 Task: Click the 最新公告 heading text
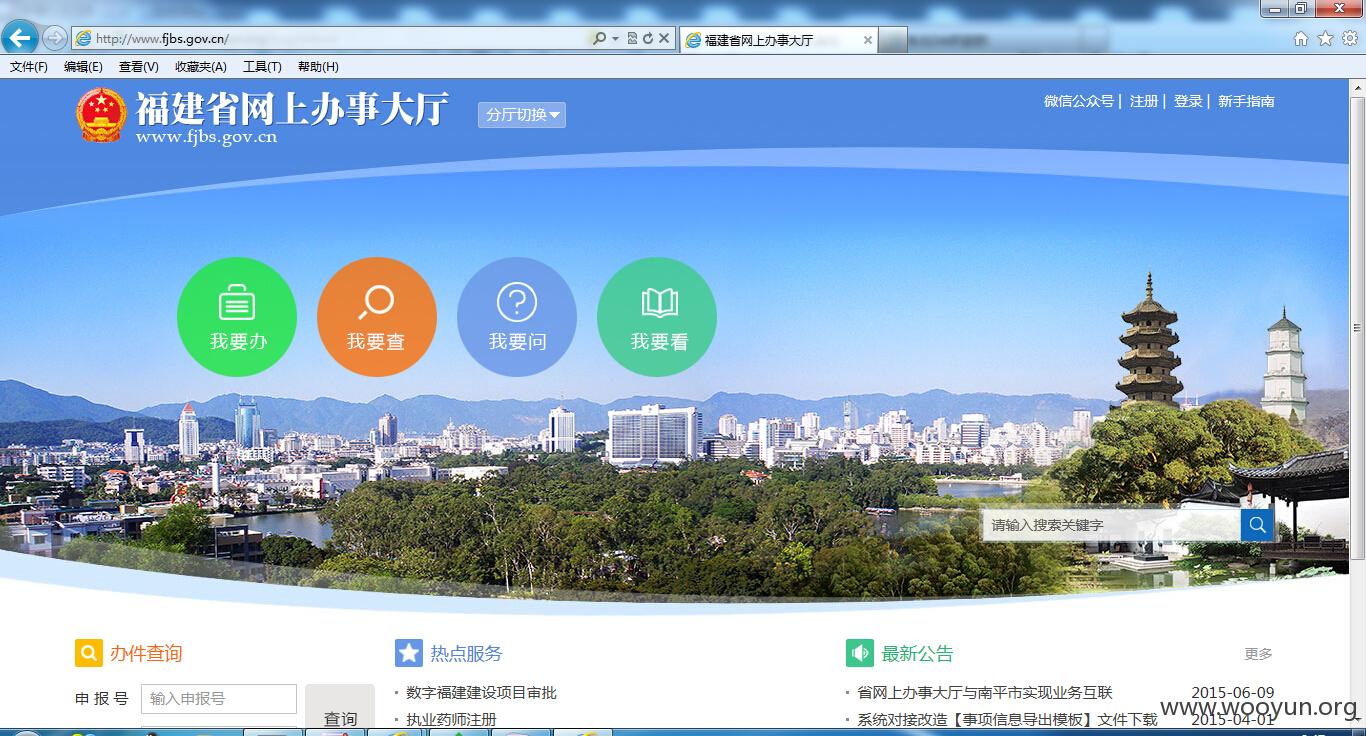(917, 653)
